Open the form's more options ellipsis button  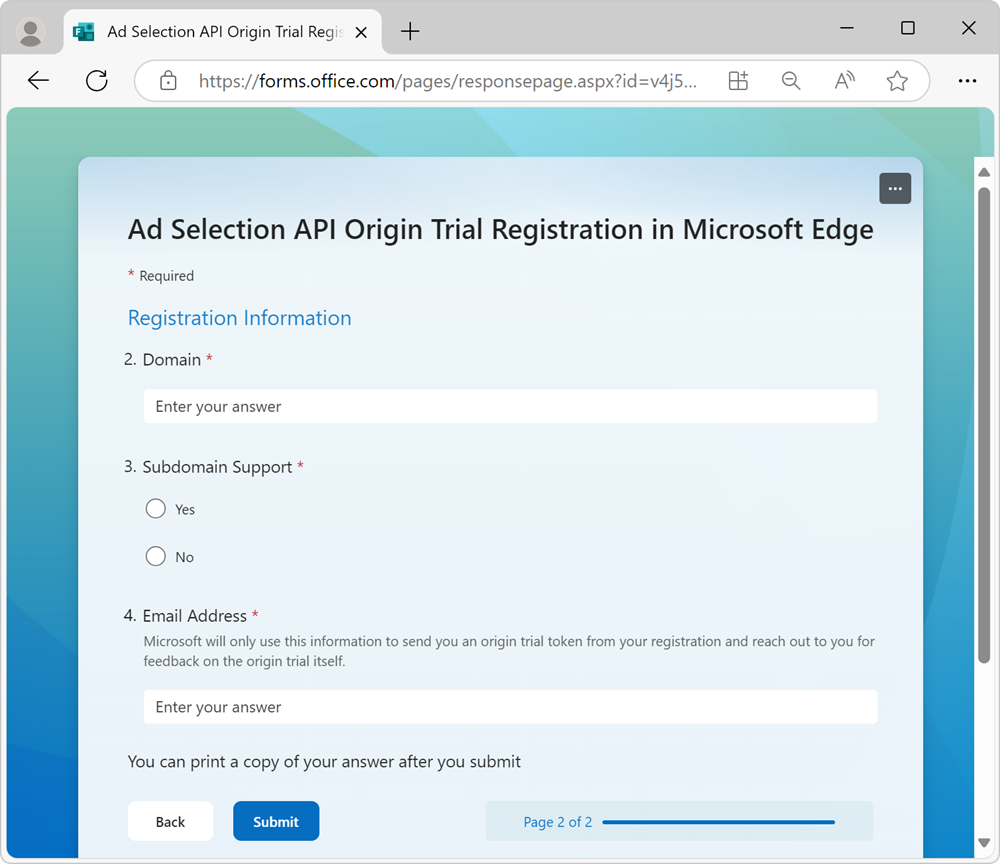coord(895,188)
